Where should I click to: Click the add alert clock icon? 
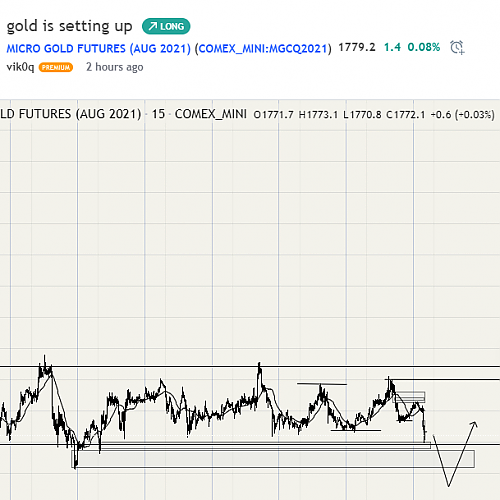point(457,47)
